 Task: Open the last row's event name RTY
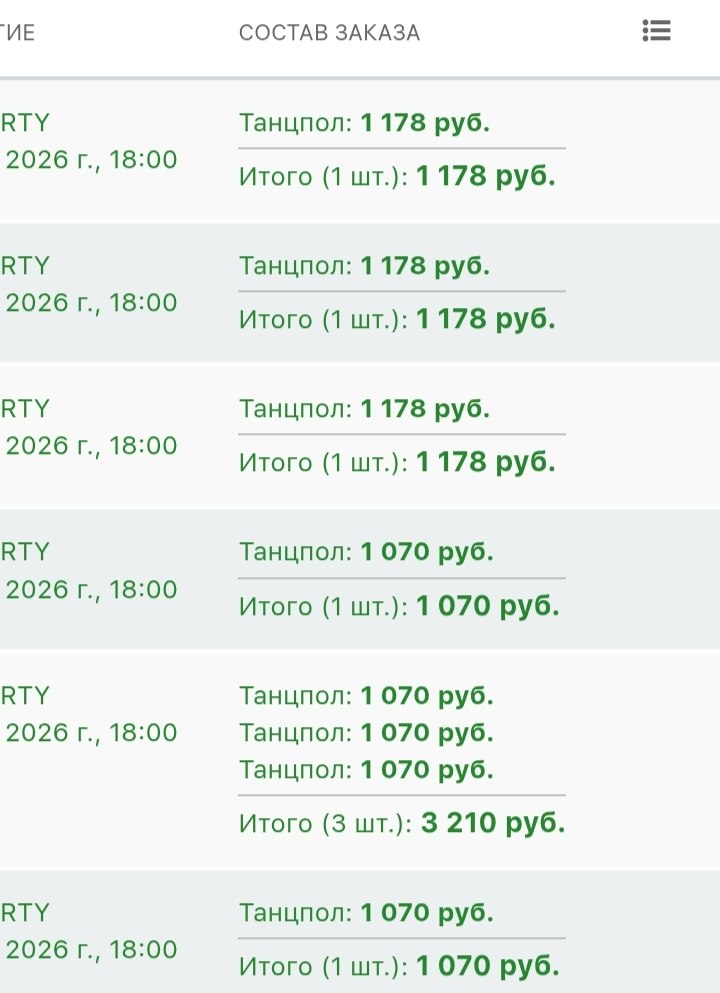click(25, 913)
